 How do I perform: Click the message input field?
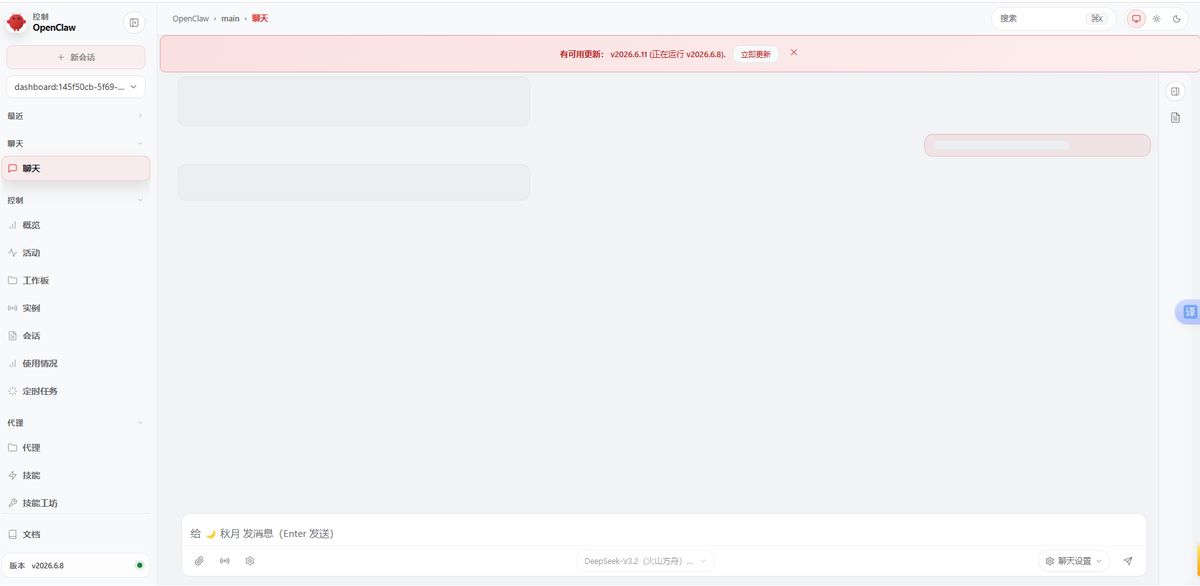point(664,533)
